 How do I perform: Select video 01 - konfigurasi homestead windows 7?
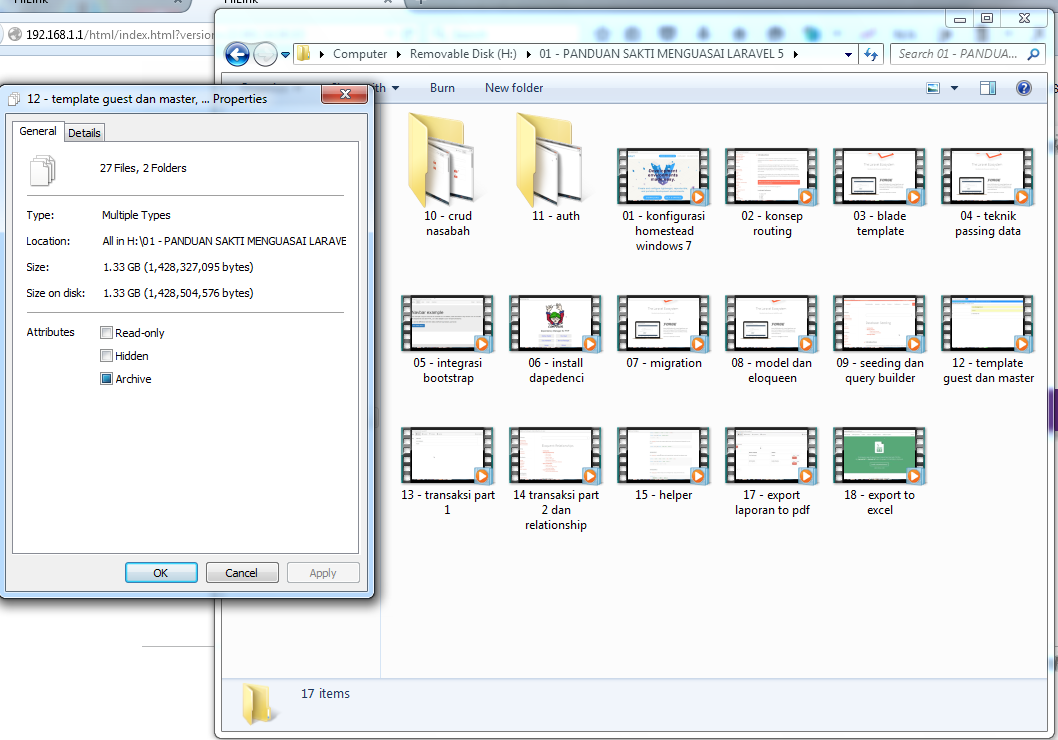pyautogui.click(x=663, y=200)
